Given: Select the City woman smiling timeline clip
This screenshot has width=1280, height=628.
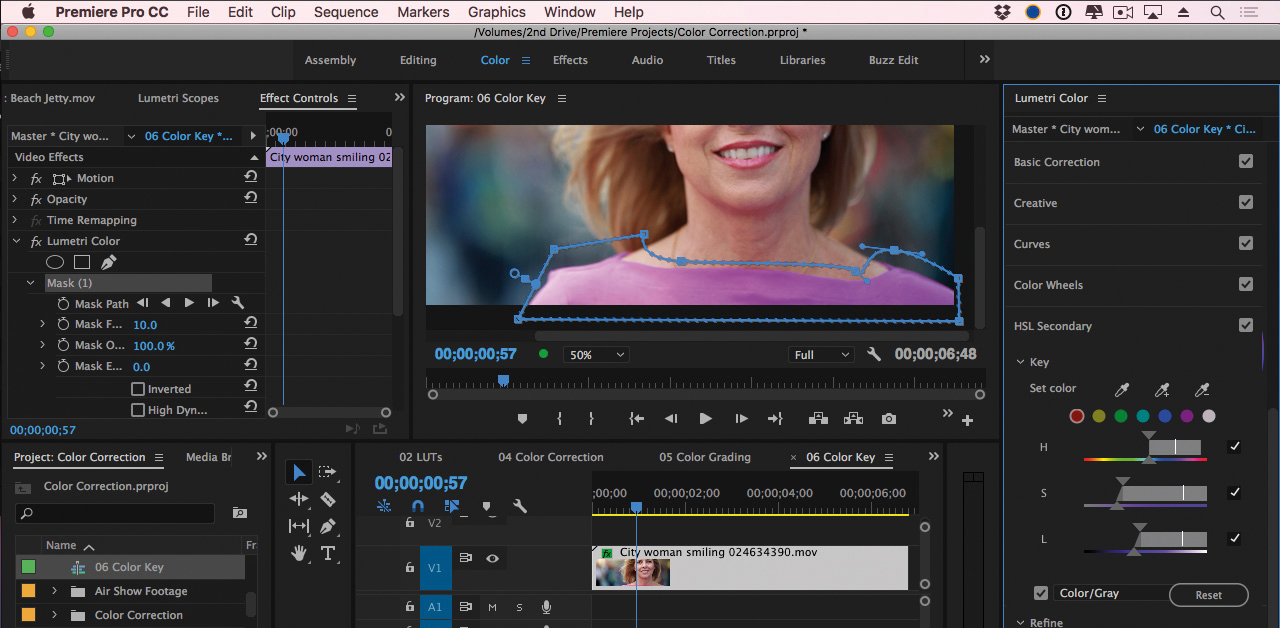Looking at the screenshot, I should point(750,567).
